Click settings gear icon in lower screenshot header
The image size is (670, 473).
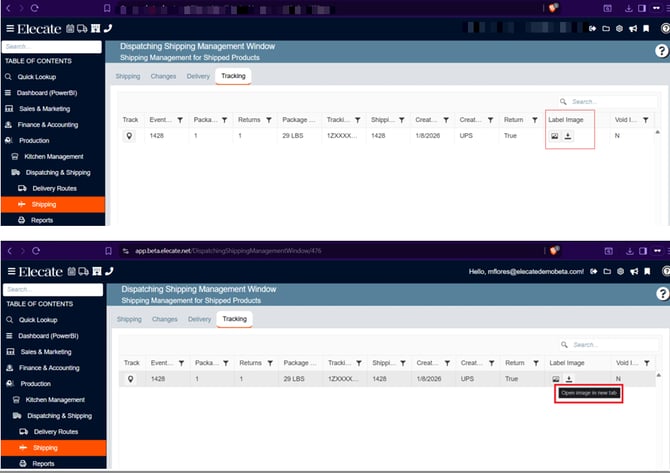(x=620, y=271)
